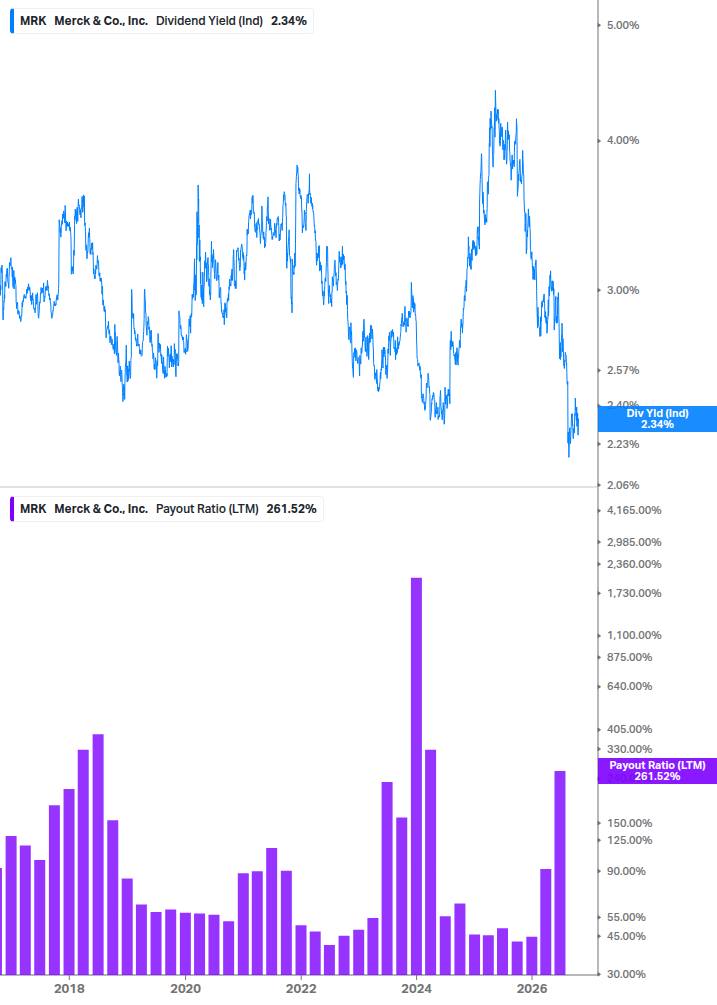This screenshot has width=717, height=1005.
Task: Click the MRK Payout Ratio legend label
Action: pyautogui.click(x=168, y=509)
